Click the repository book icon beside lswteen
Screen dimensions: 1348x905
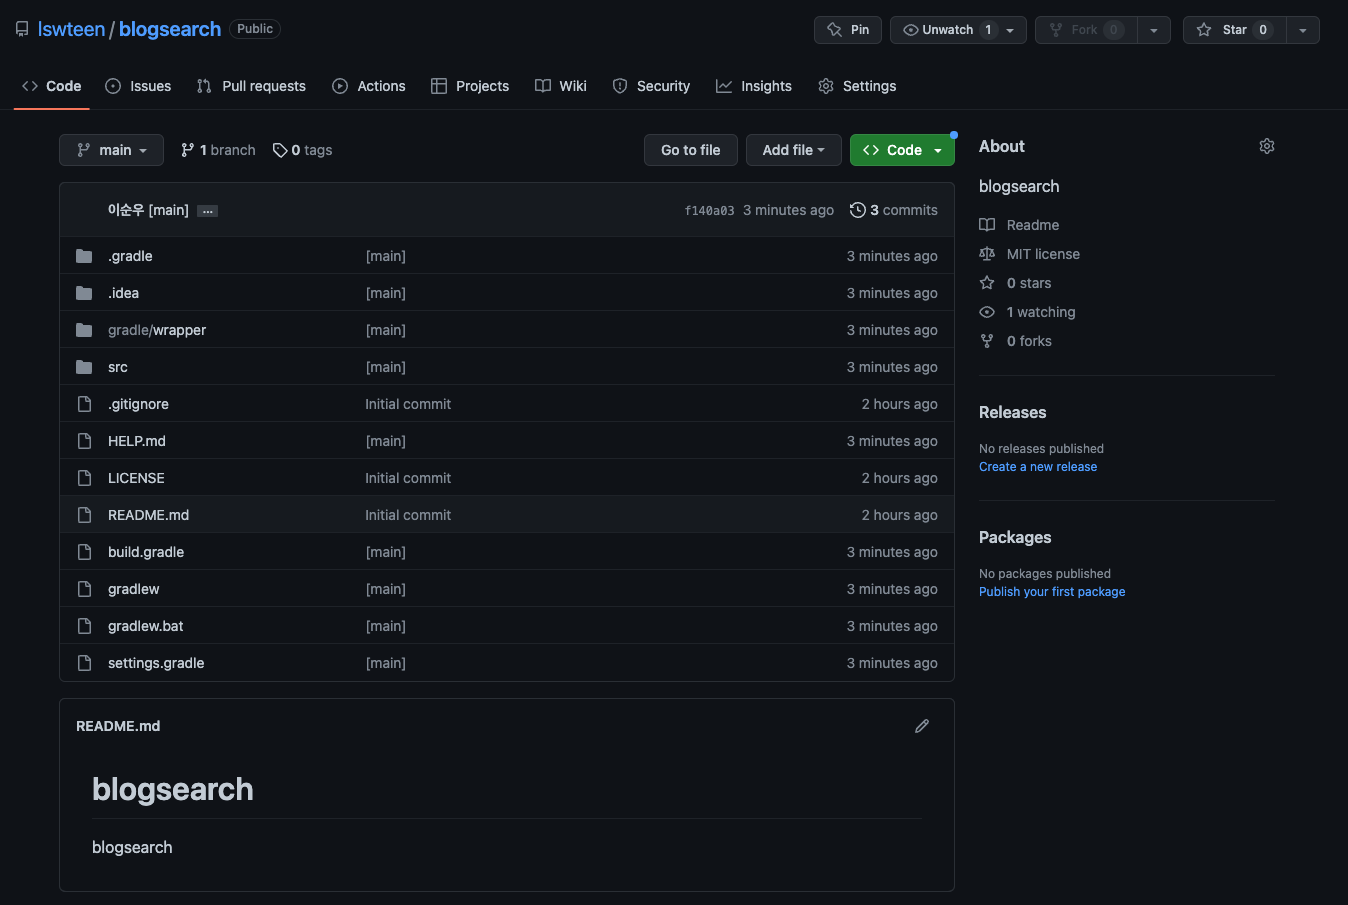(22, 29)
